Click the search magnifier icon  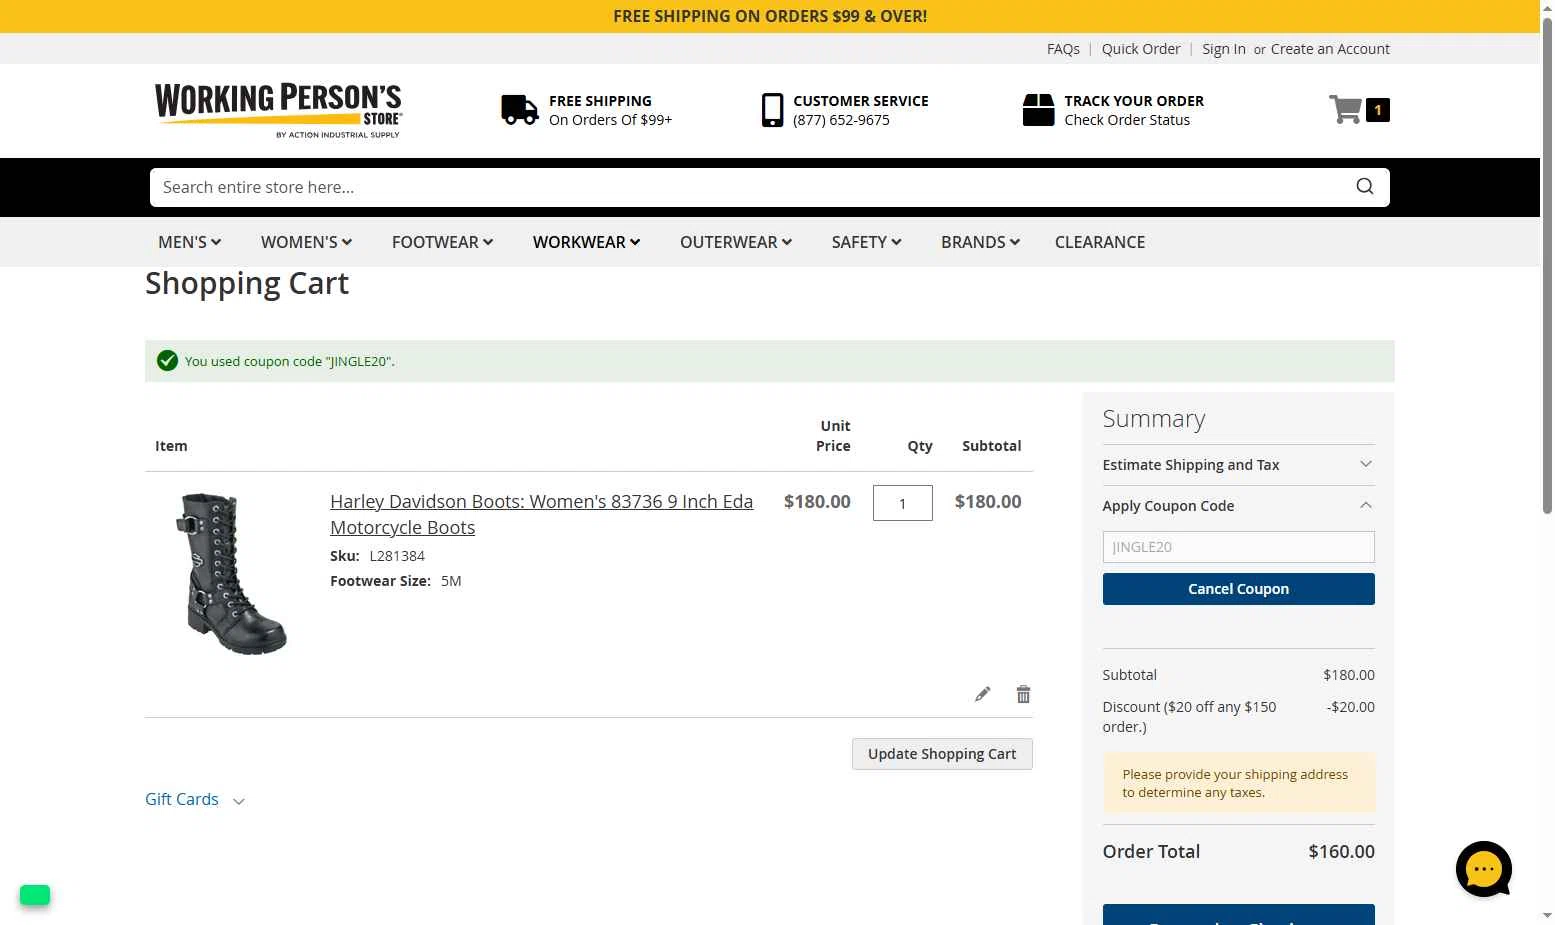click(1365, 187)
